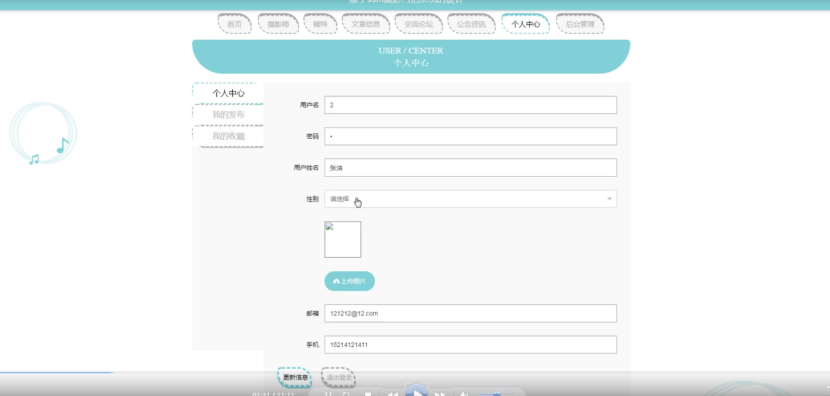The height and width of the screenshot is (396, 830).
Task: Select the 个人中心 top nav tab
Action: point(526,24)
